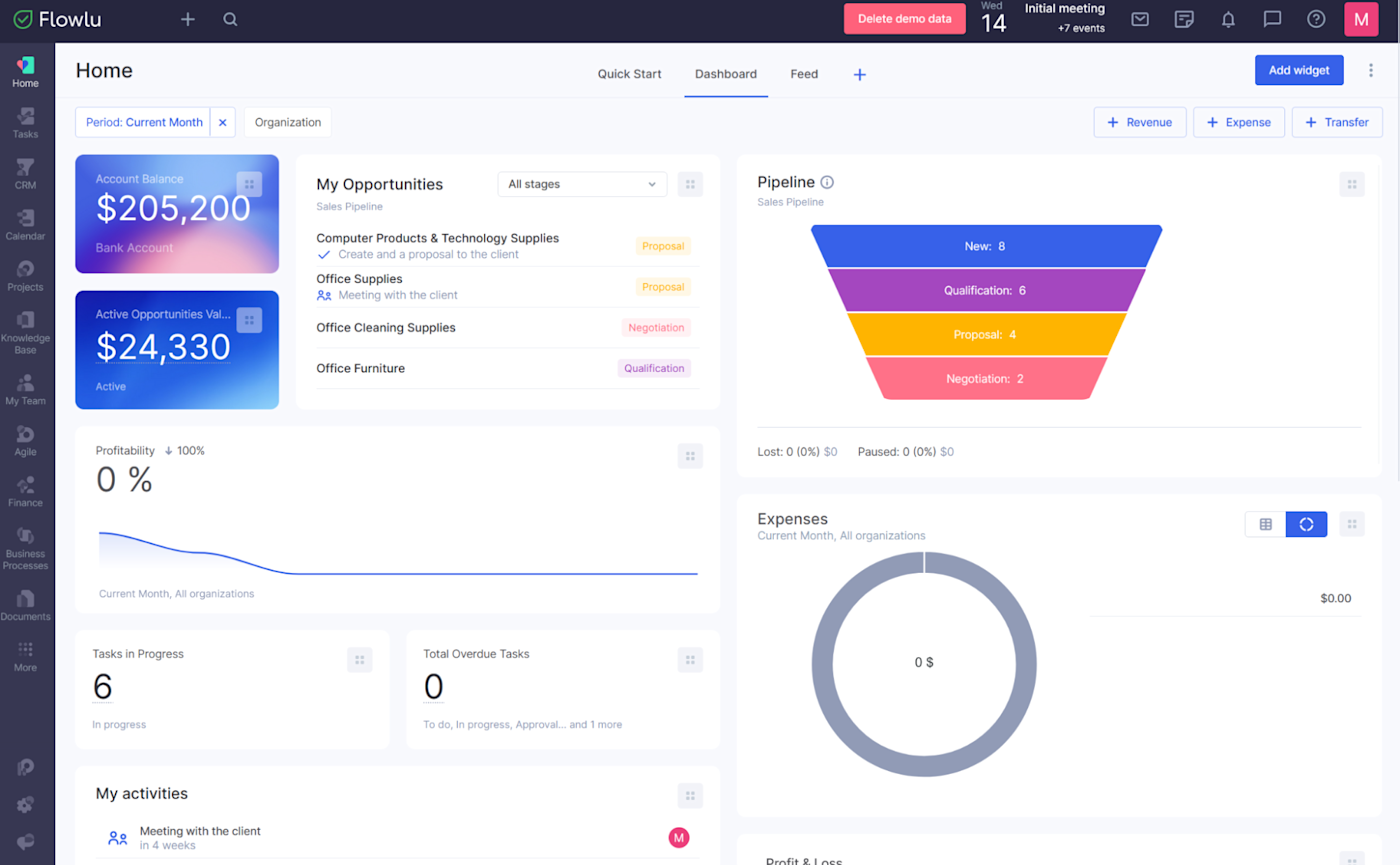1400x865 pixels.
Task: Open the search magnifier in the top bar
Action: tap(230, 19)
